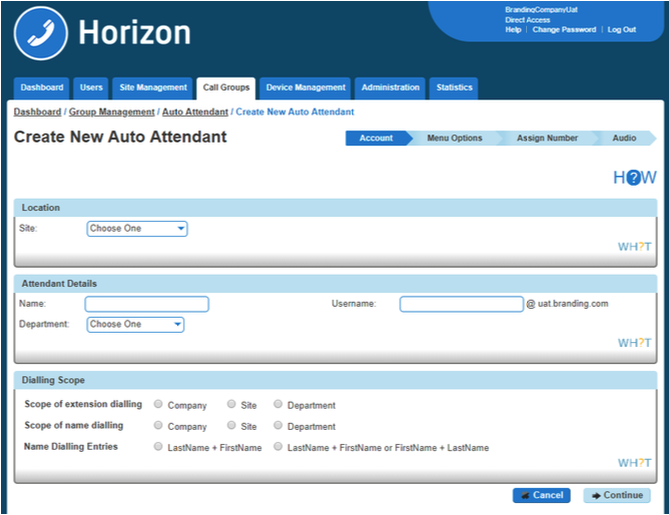Go to the Menu Options wizard step

click(x=454, y=138)
